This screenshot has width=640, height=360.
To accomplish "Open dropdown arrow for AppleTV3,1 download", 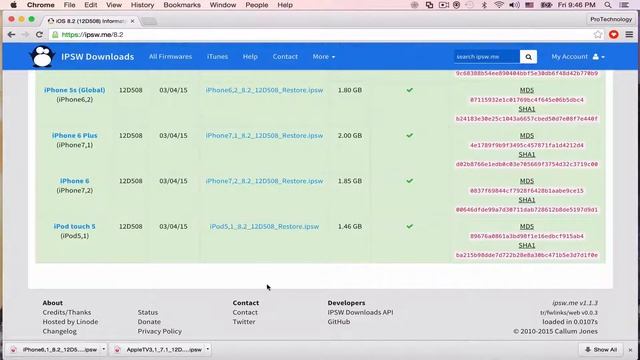I will [208, 349].
